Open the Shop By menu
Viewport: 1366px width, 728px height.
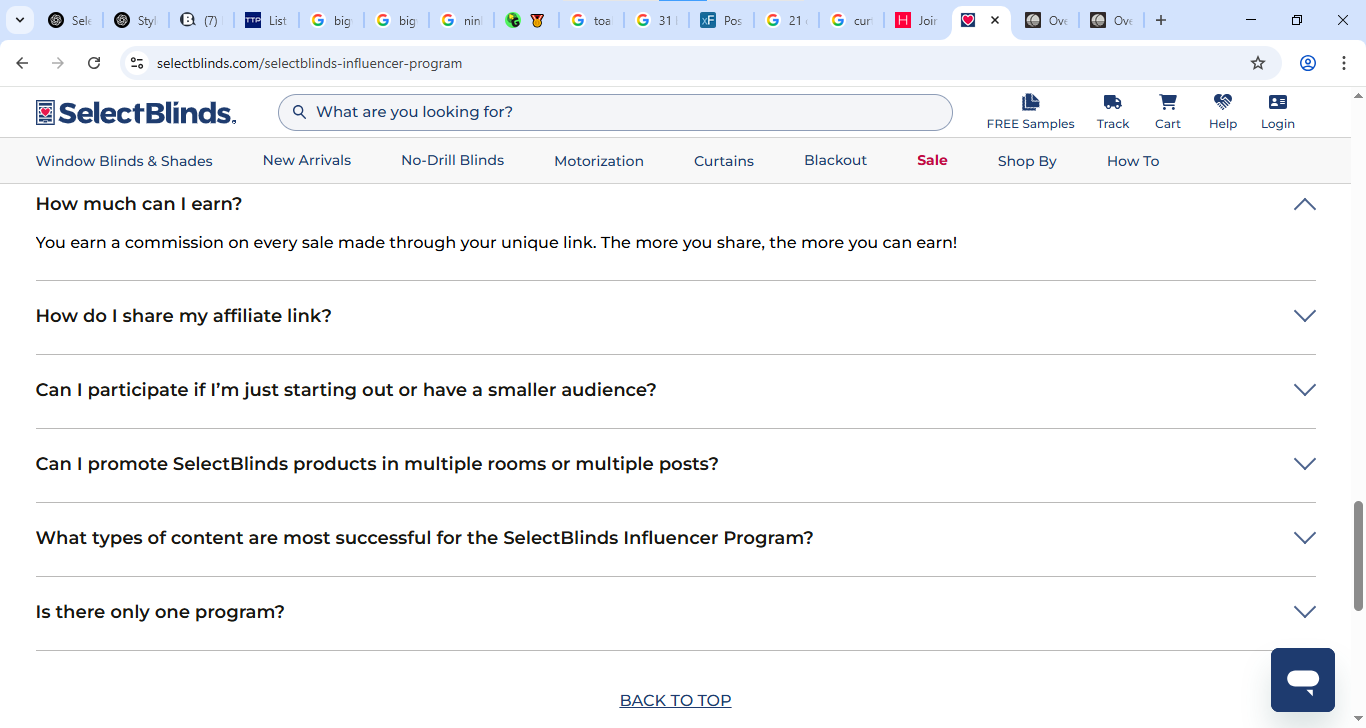tap(1027, 161)
